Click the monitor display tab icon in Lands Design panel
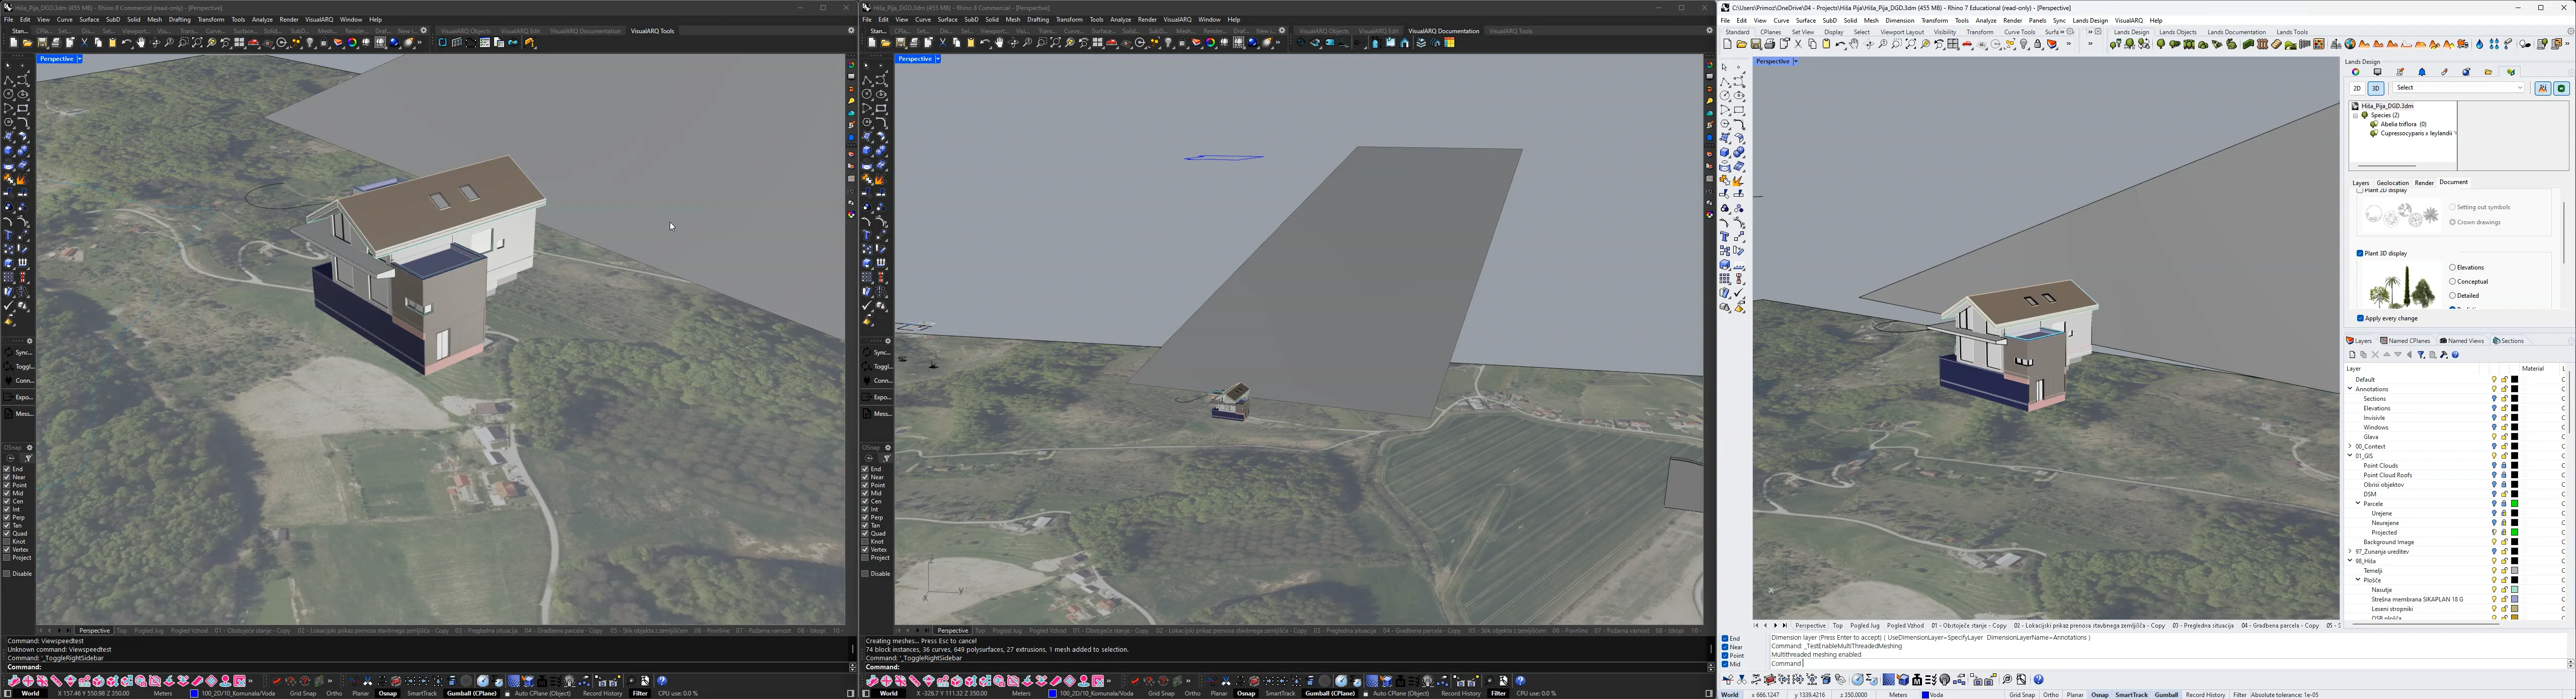2576x699 pixels. [x=2378, y=72]
